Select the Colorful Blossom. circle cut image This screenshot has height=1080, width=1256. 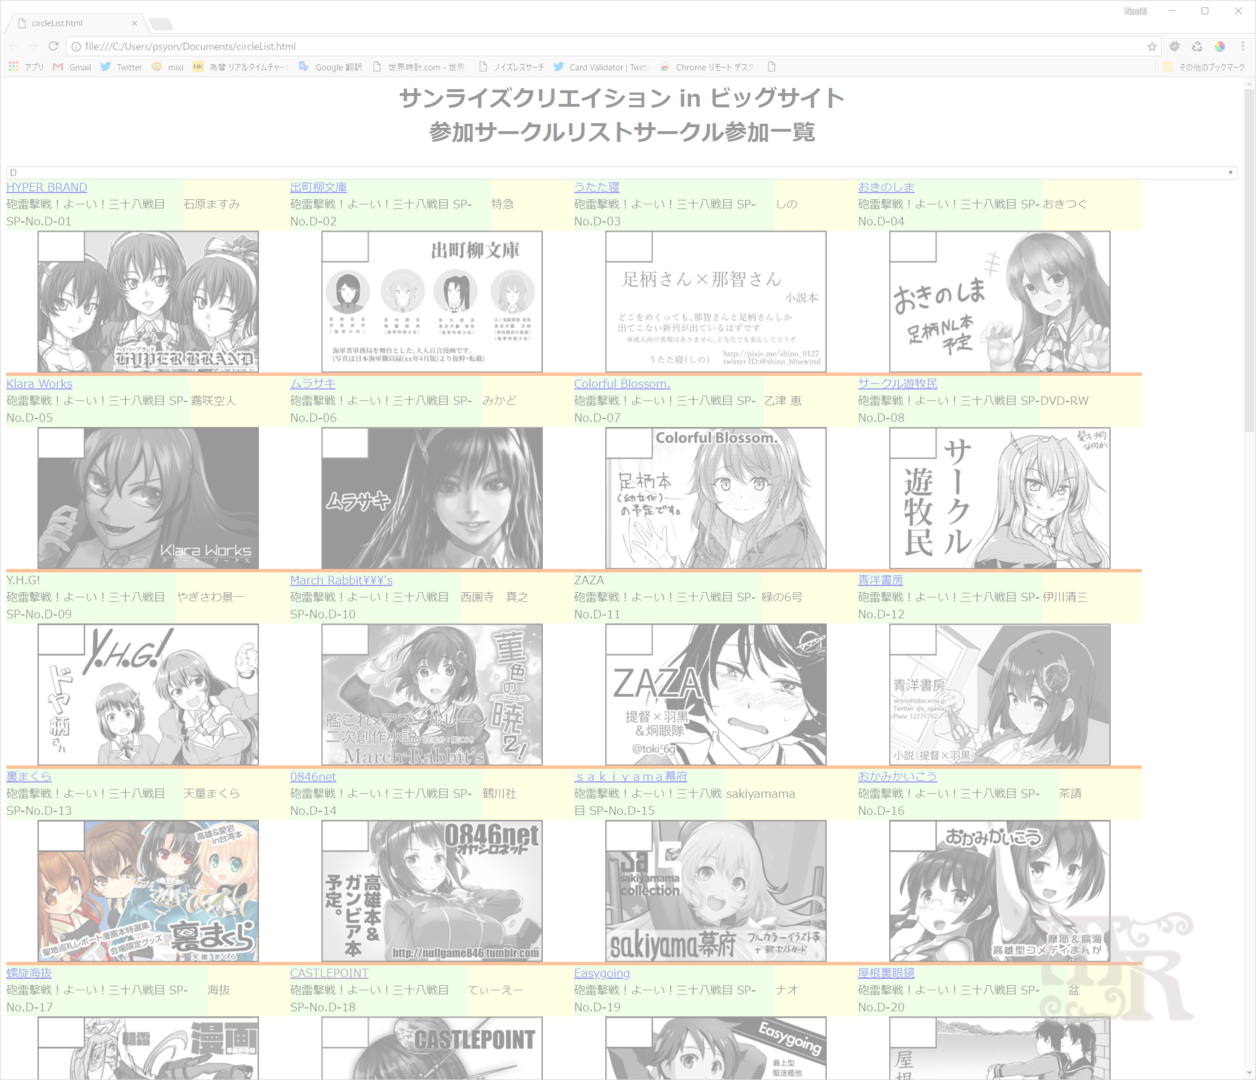[716, 498]
